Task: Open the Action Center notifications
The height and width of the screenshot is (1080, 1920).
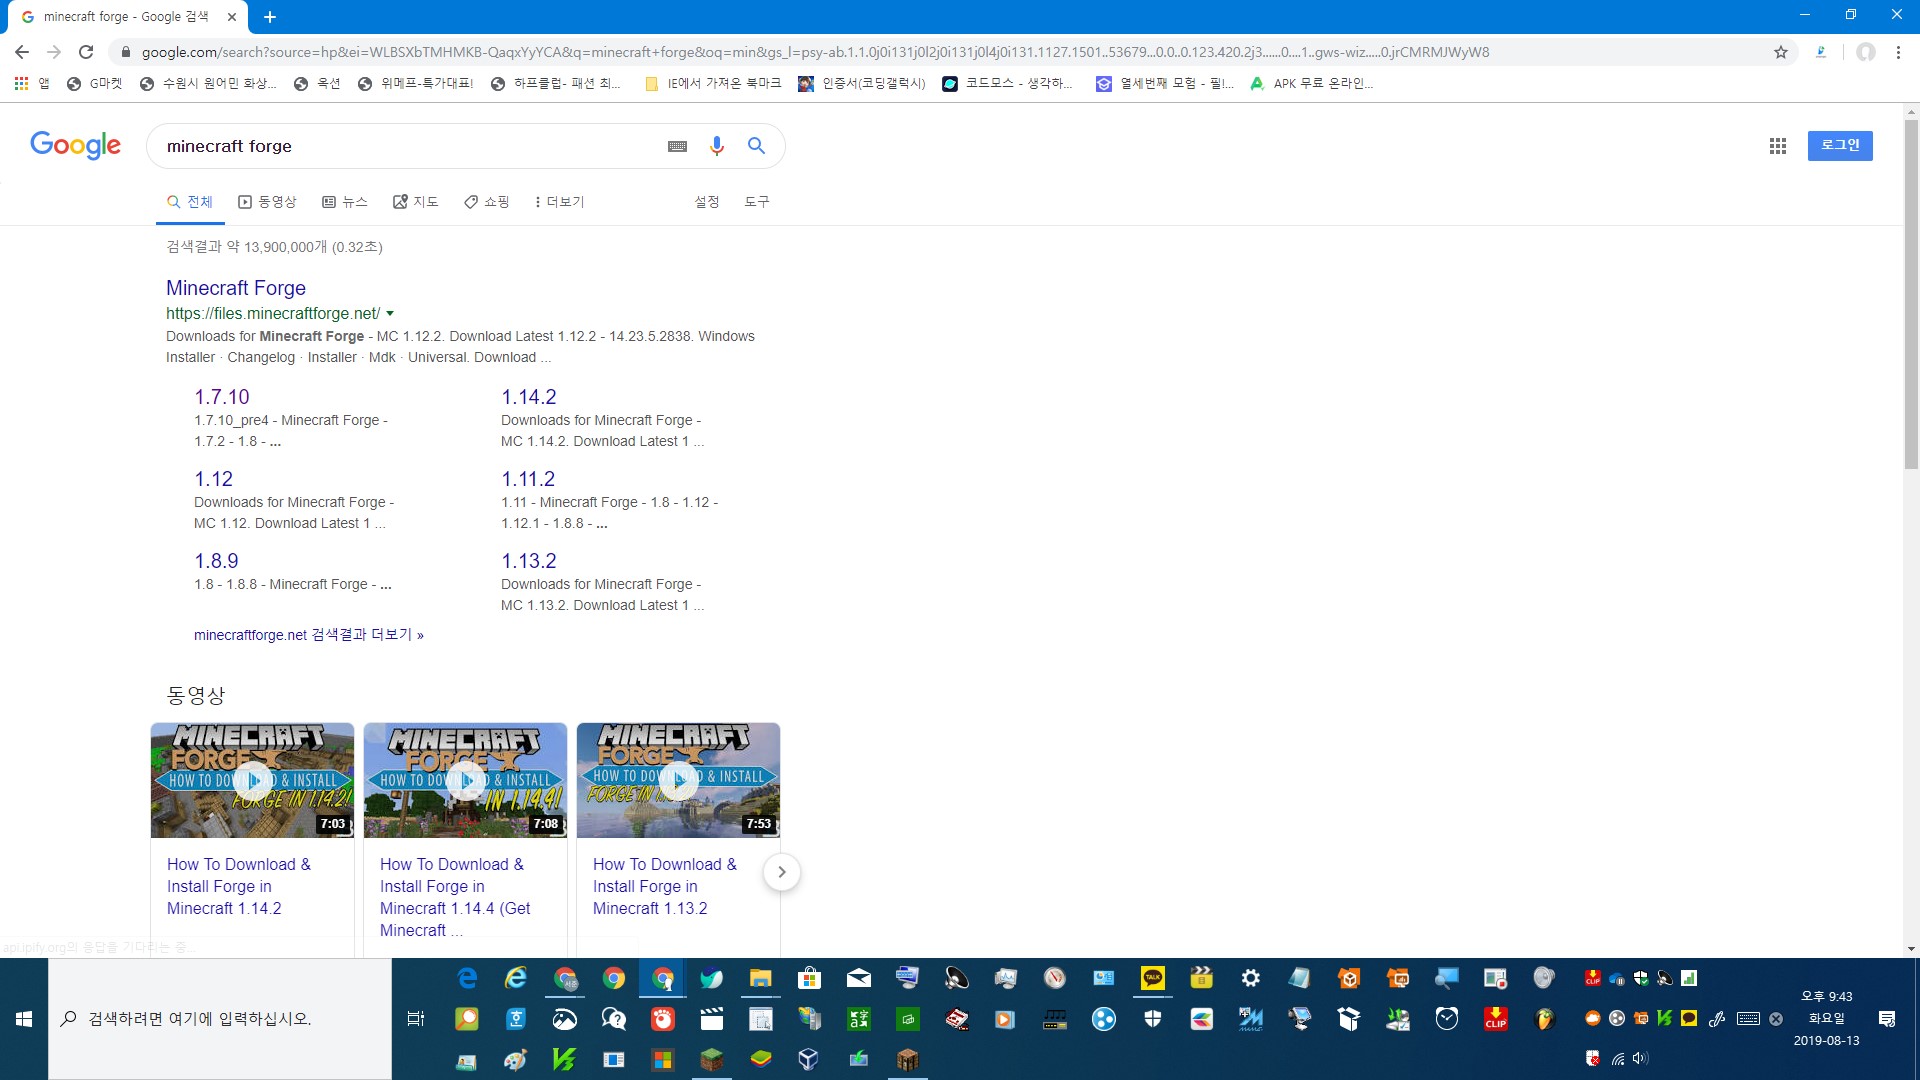Action: [1887, 1019]
